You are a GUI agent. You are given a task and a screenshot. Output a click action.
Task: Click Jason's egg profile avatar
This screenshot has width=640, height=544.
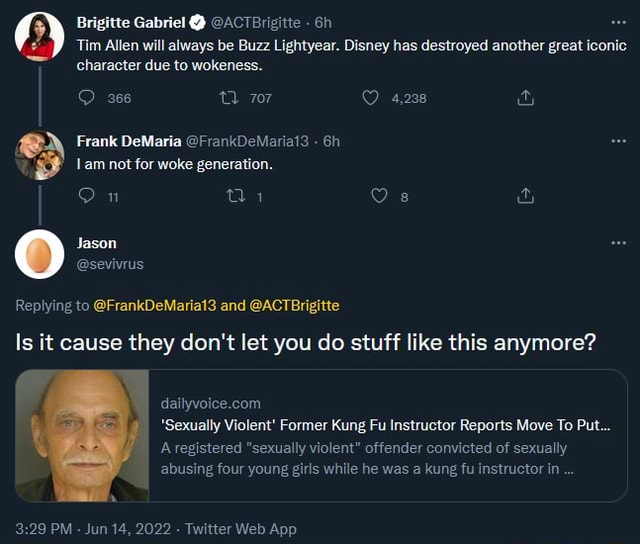(40, 254)
